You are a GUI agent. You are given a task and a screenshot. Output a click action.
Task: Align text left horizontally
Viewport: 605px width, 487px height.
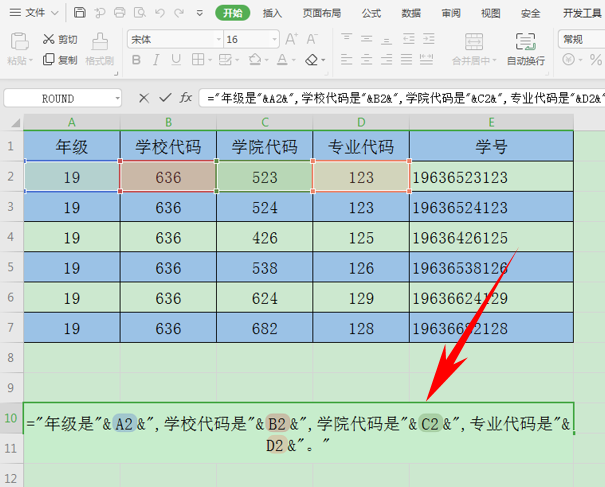(x=346, y=59)
